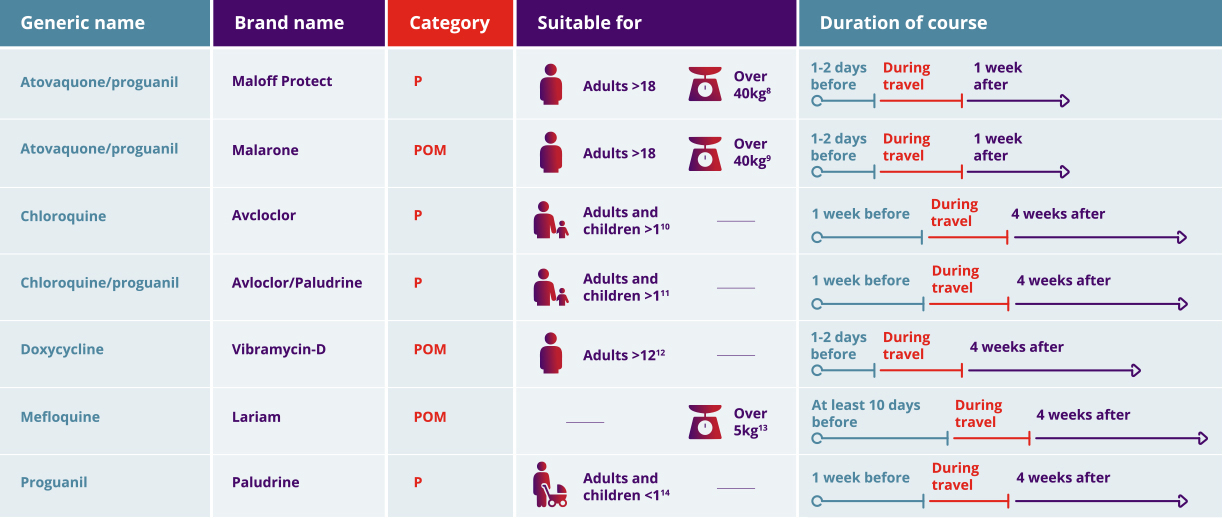Image resolution: width=1222 pixels, height=518 pixels.
Task: Click the Mefloquine generic name
Action: click(x=60, y=417)
